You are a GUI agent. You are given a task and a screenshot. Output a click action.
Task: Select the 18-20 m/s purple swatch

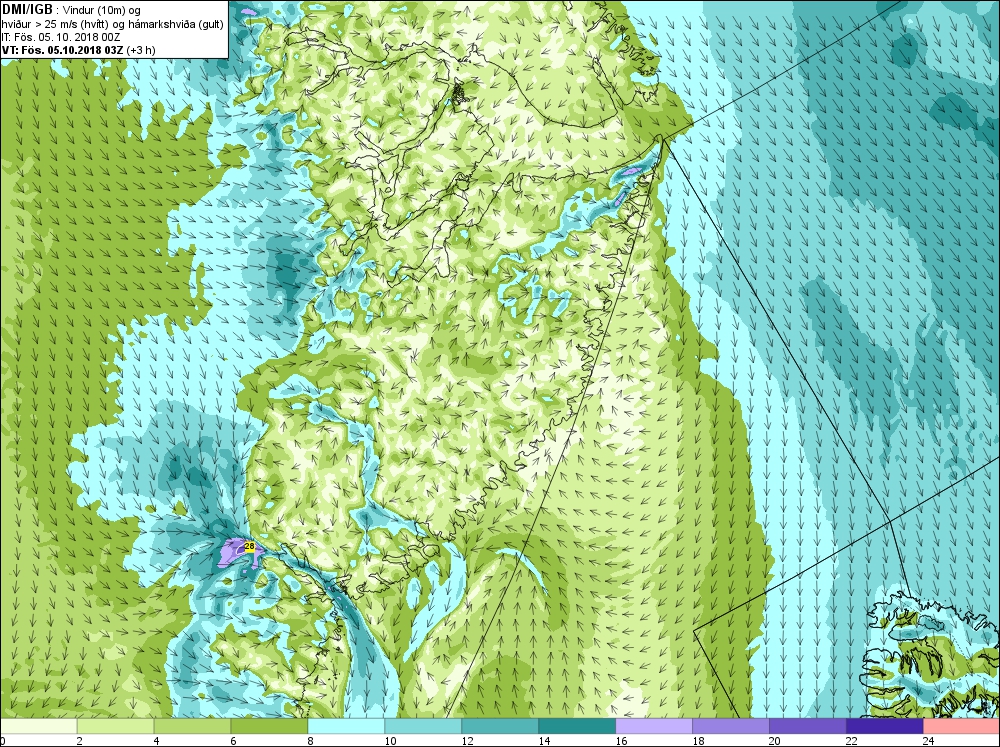pyautogui.click(x=731, y=727)
